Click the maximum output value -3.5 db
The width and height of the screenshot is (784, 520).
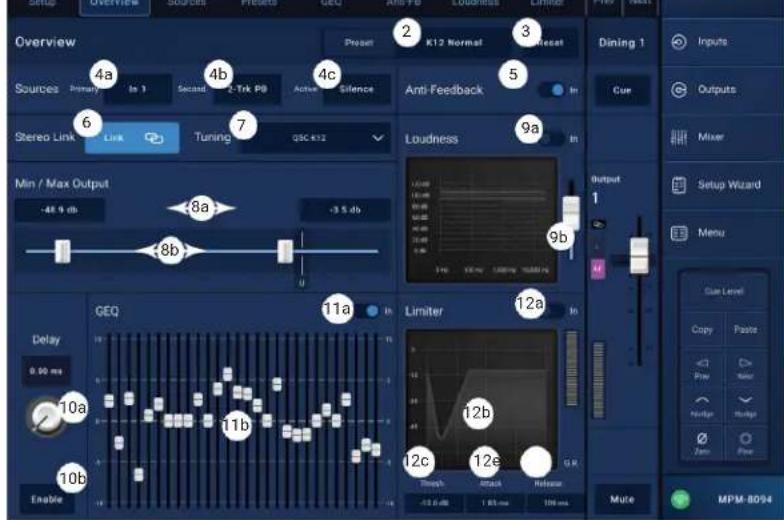(345, 210)
